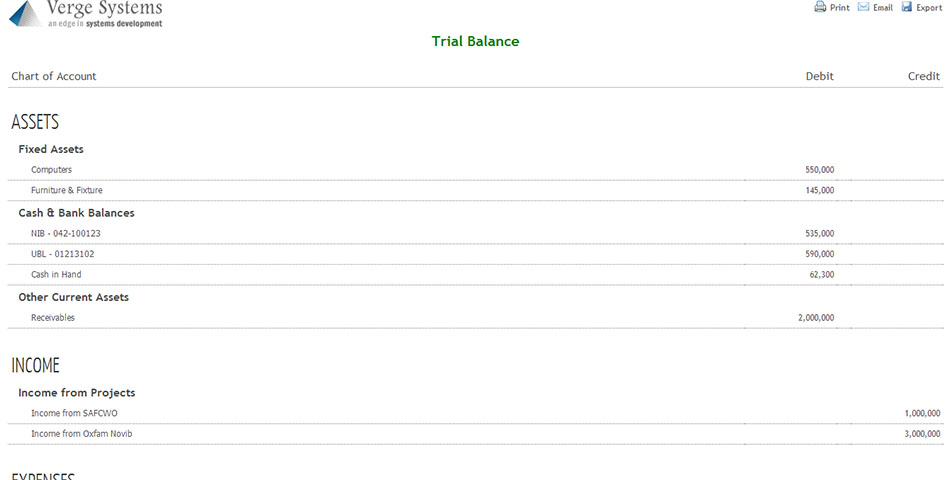Select the Income from Oxfam Novib row

pyautogui.click(x=81, y=434)
